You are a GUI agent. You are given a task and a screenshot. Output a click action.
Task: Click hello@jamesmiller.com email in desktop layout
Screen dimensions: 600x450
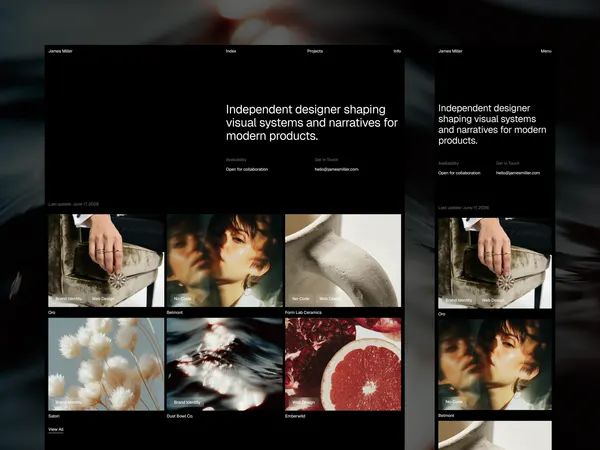coord(336,169)
